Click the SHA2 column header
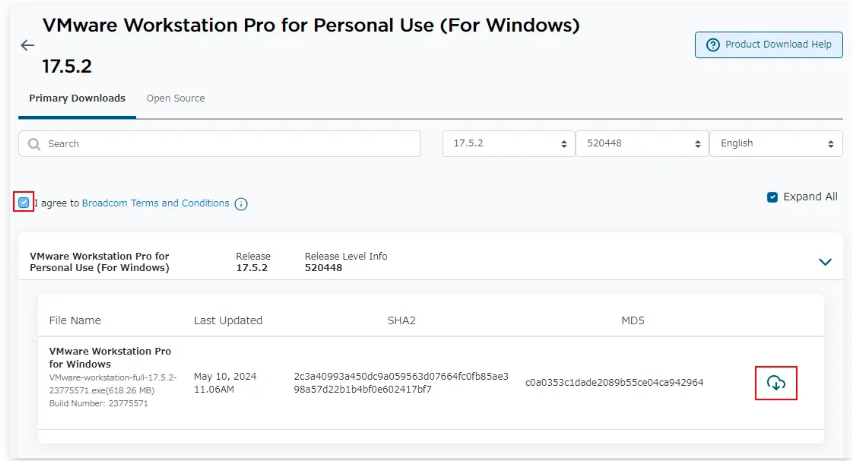This screenshot has width=852, height=461. [x=401, y=320]
